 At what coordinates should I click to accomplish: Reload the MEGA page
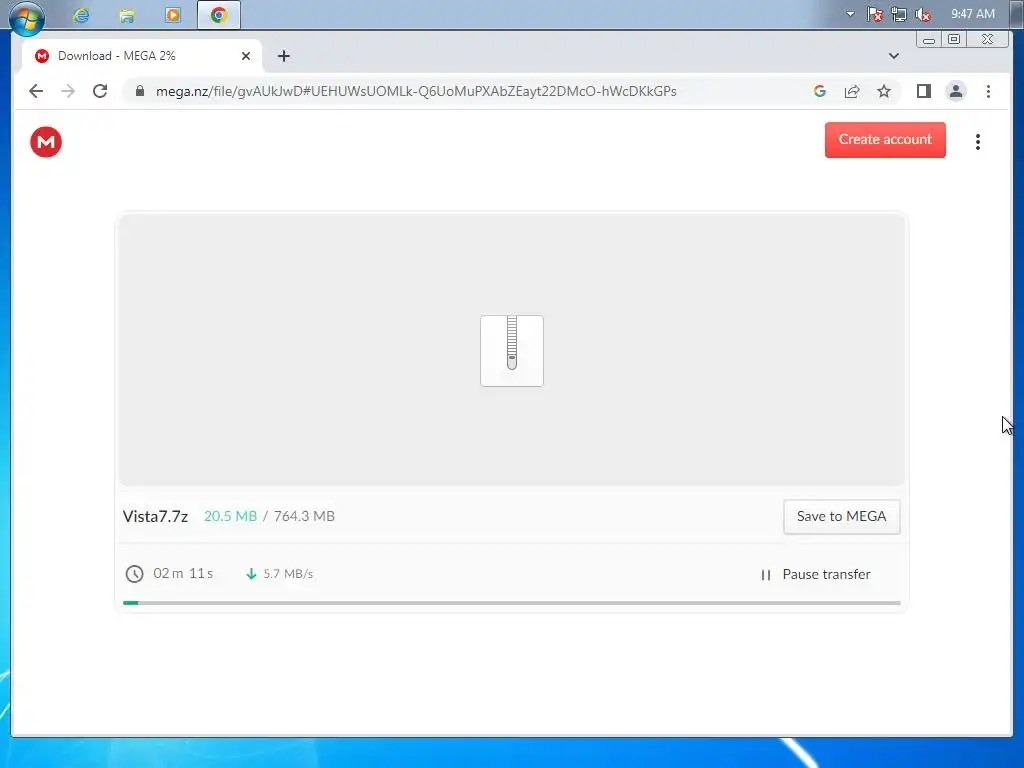click(x=100, y=91)
